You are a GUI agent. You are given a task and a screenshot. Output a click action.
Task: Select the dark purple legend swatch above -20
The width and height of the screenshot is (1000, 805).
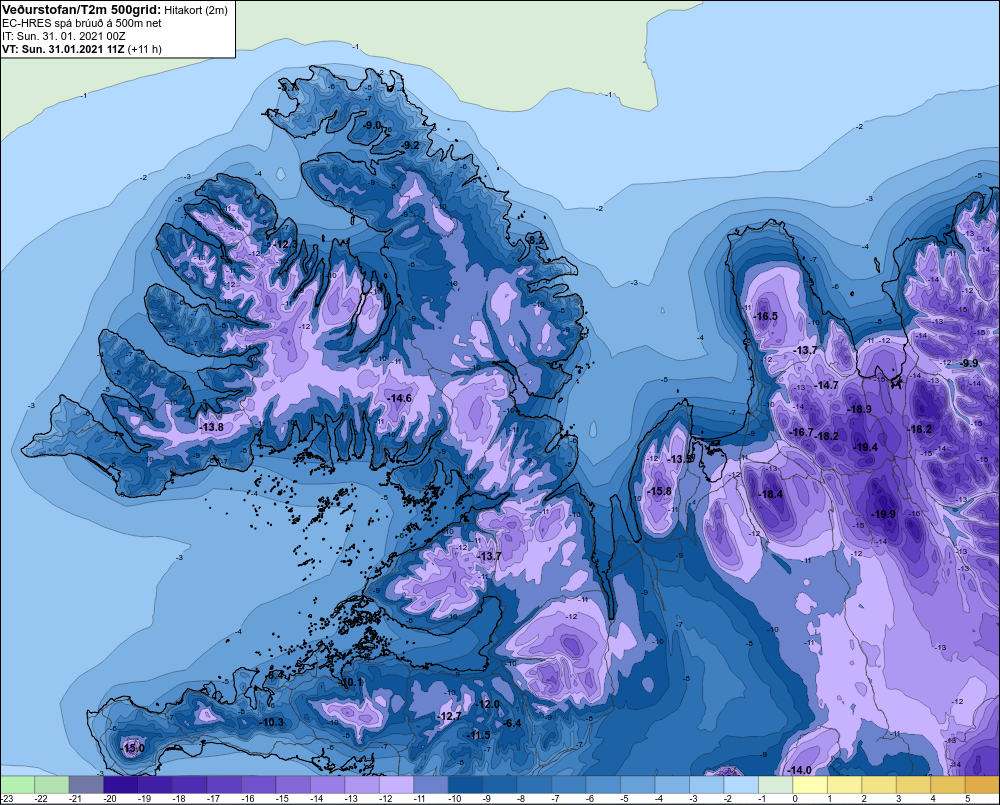coord(121,784)
